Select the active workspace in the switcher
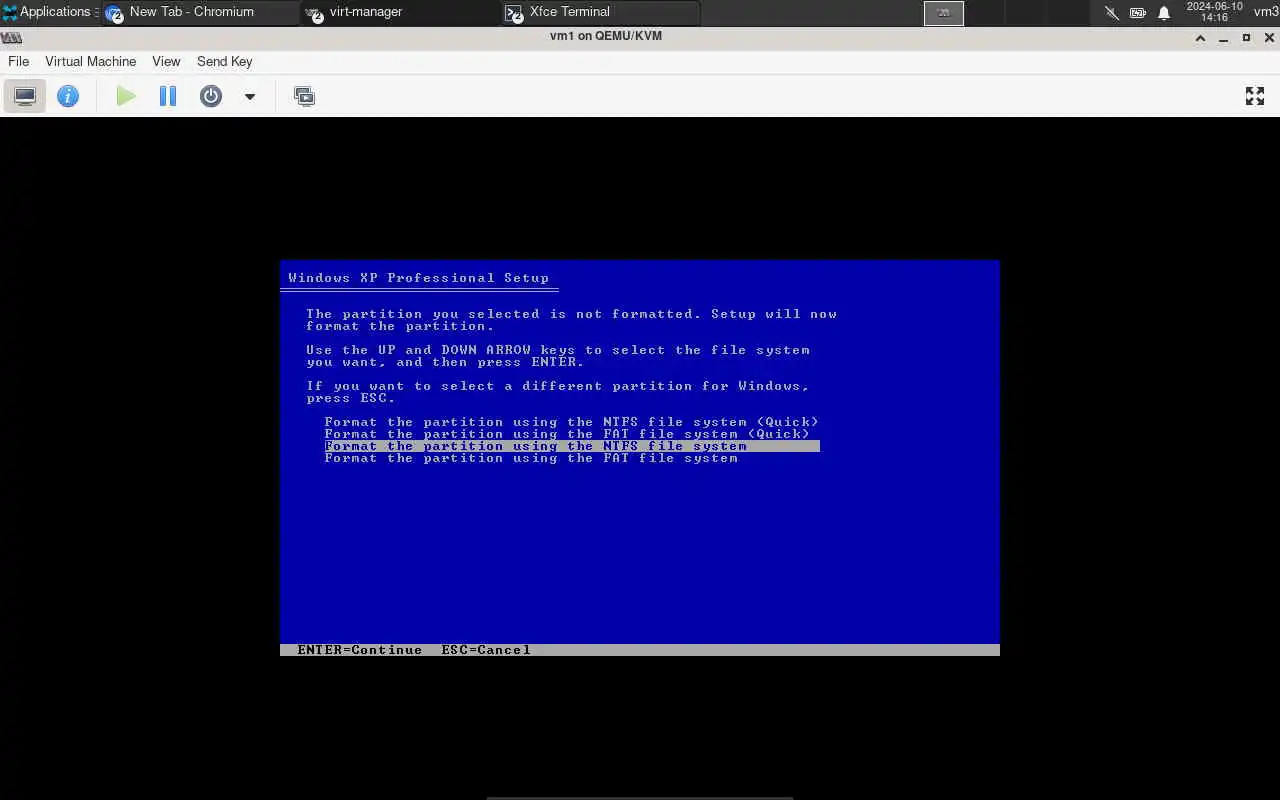 943,13
